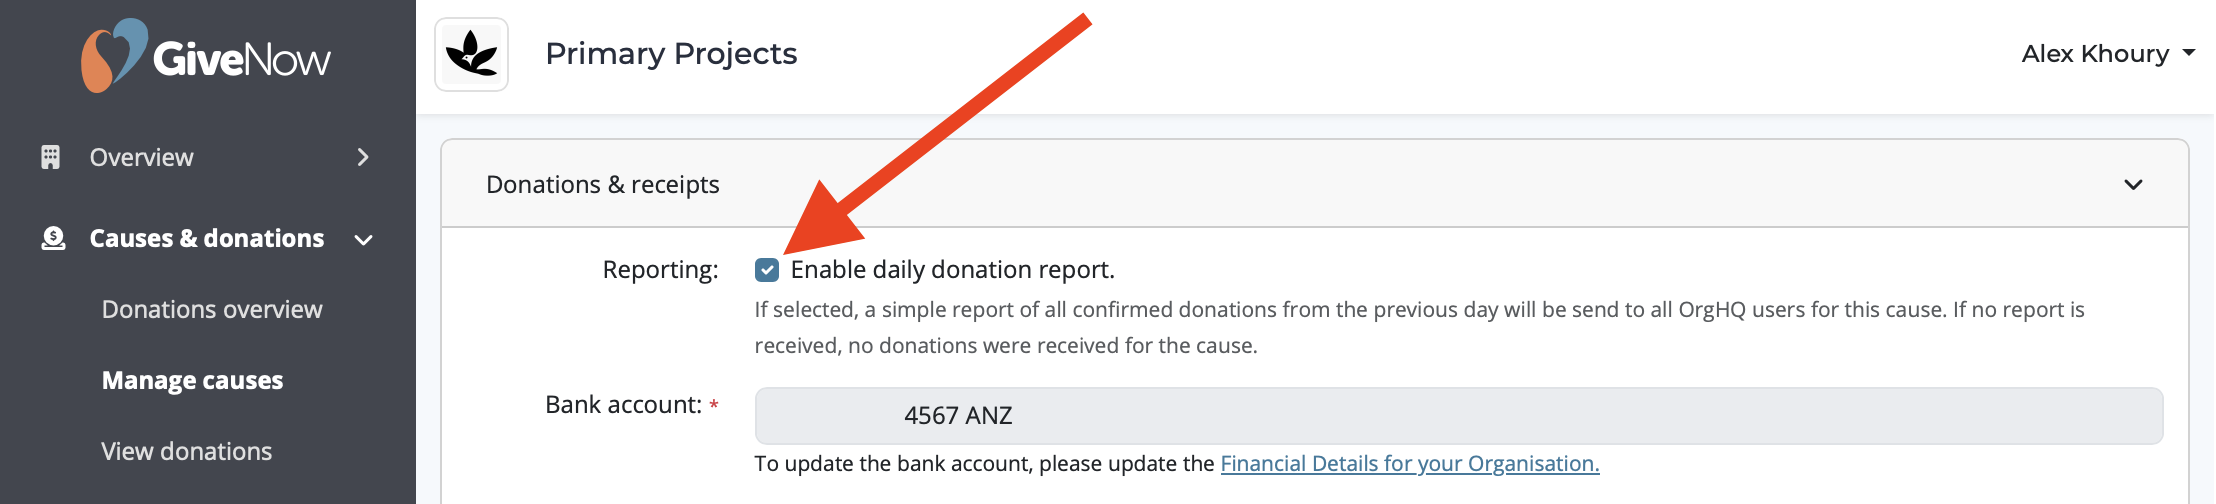Click the Enable daily donation report label
The width and height of the screenshot is (2216, 504).
click(952, 270)
